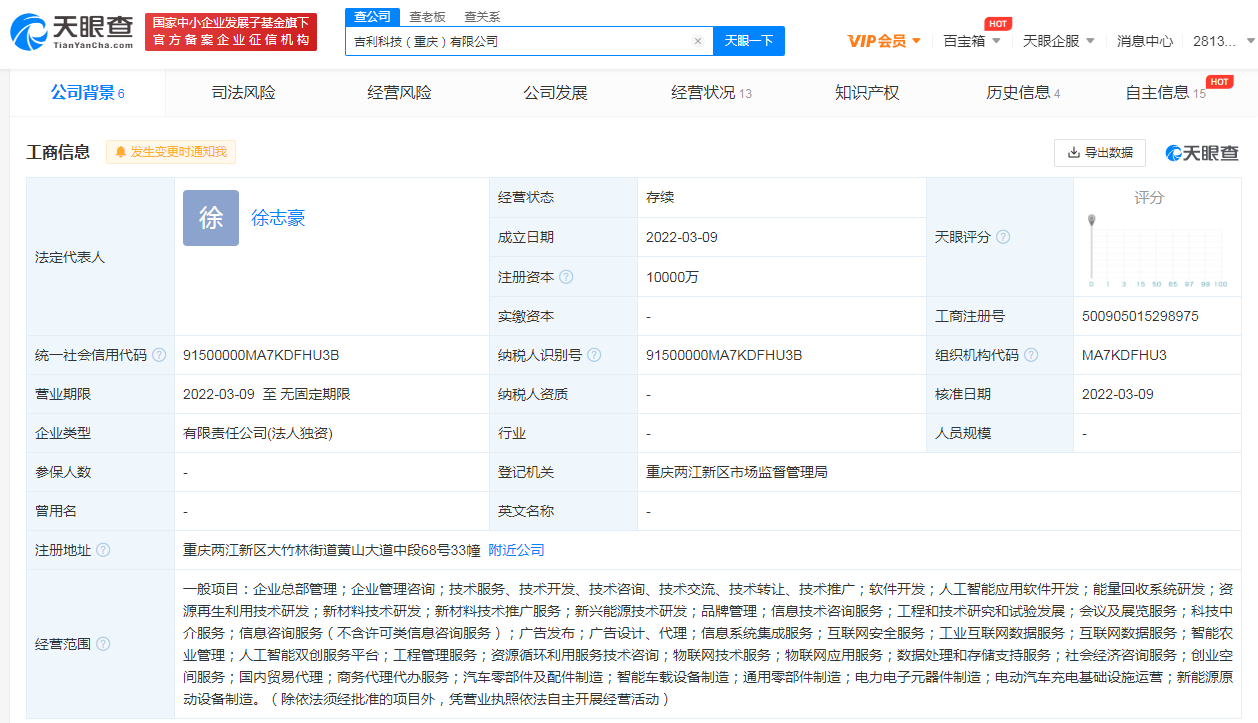Image resolution: width=1258 pixels, height=723 pixels.
Task: Click the help icon beside 经营范围
Action: click(x=103, y=644)
